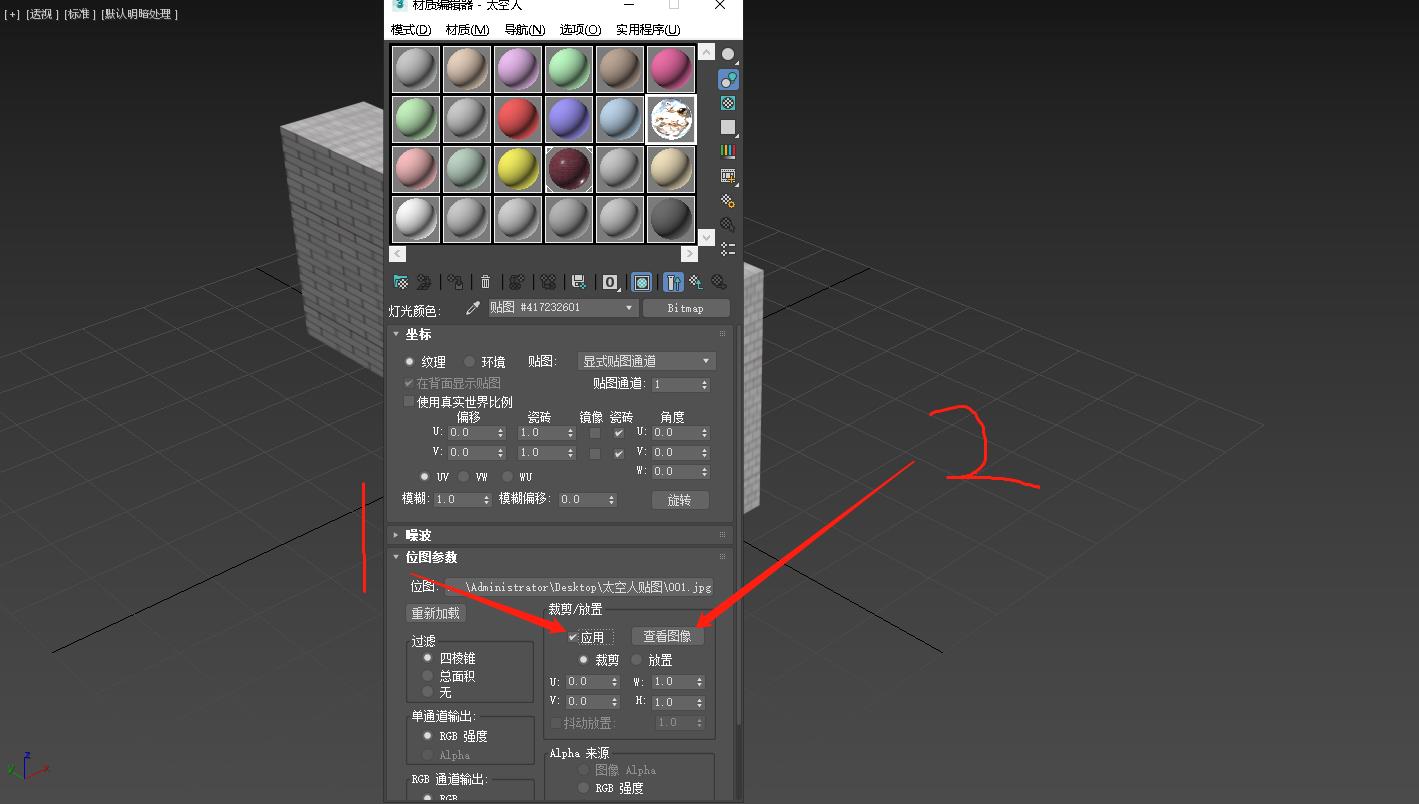Image resolution: width=1419 pixels, height=804 pixels.
Task: Click the Make Material Copy icon
Action: pyautogui.click(x=516, y=282)
